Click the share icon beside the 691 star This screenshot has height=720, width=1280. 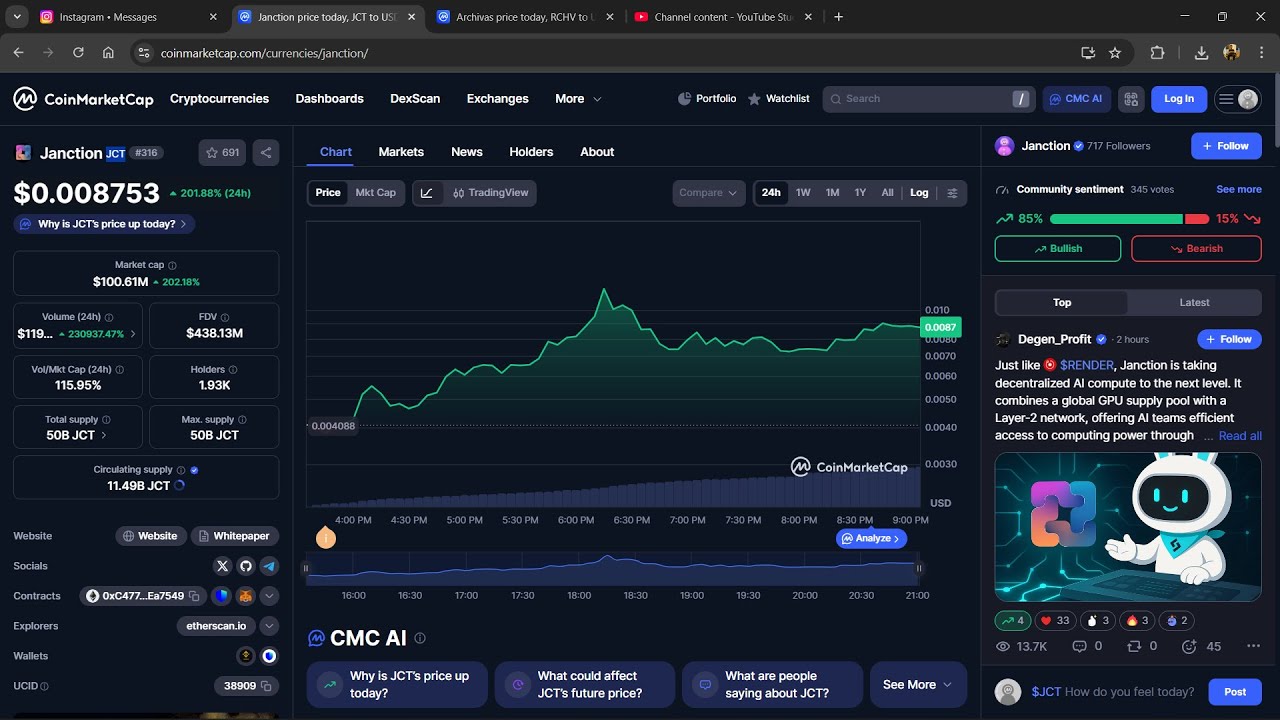coord(266,153)
